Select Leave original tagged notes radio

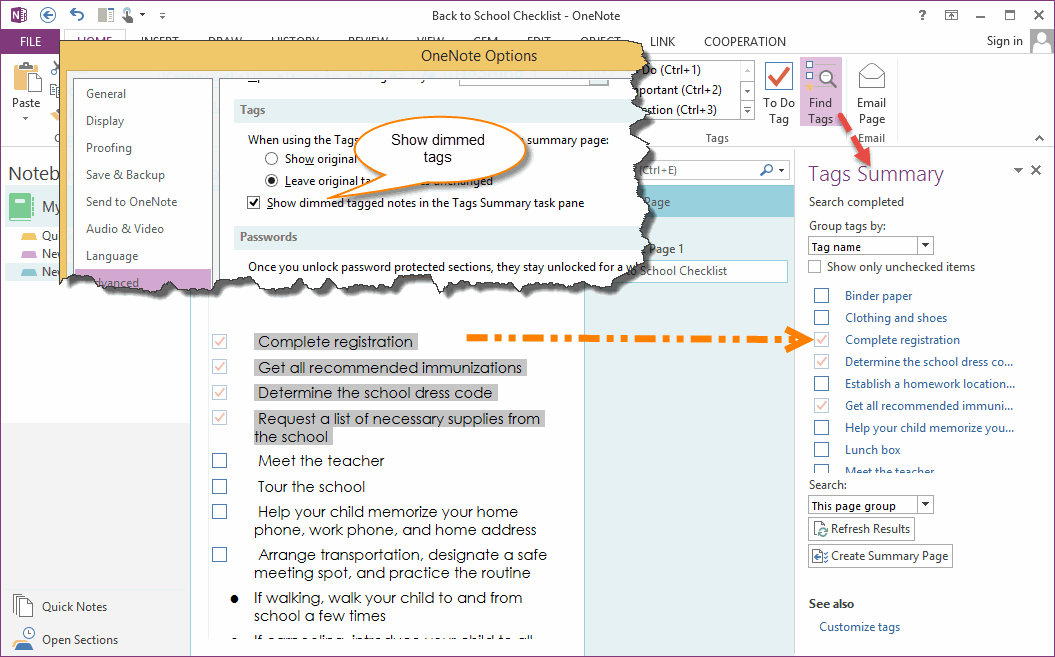pyautogui.click(x=271, y=180)
